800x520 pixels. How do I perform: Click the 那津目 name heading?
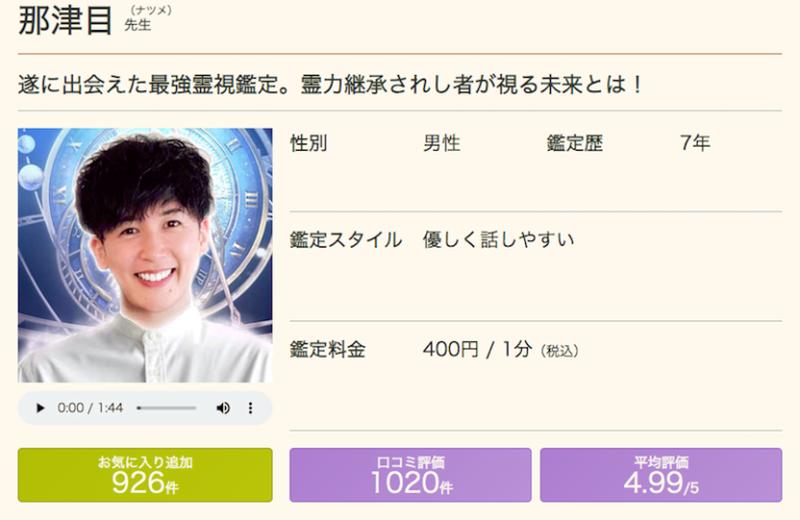[x=65, y=19]
